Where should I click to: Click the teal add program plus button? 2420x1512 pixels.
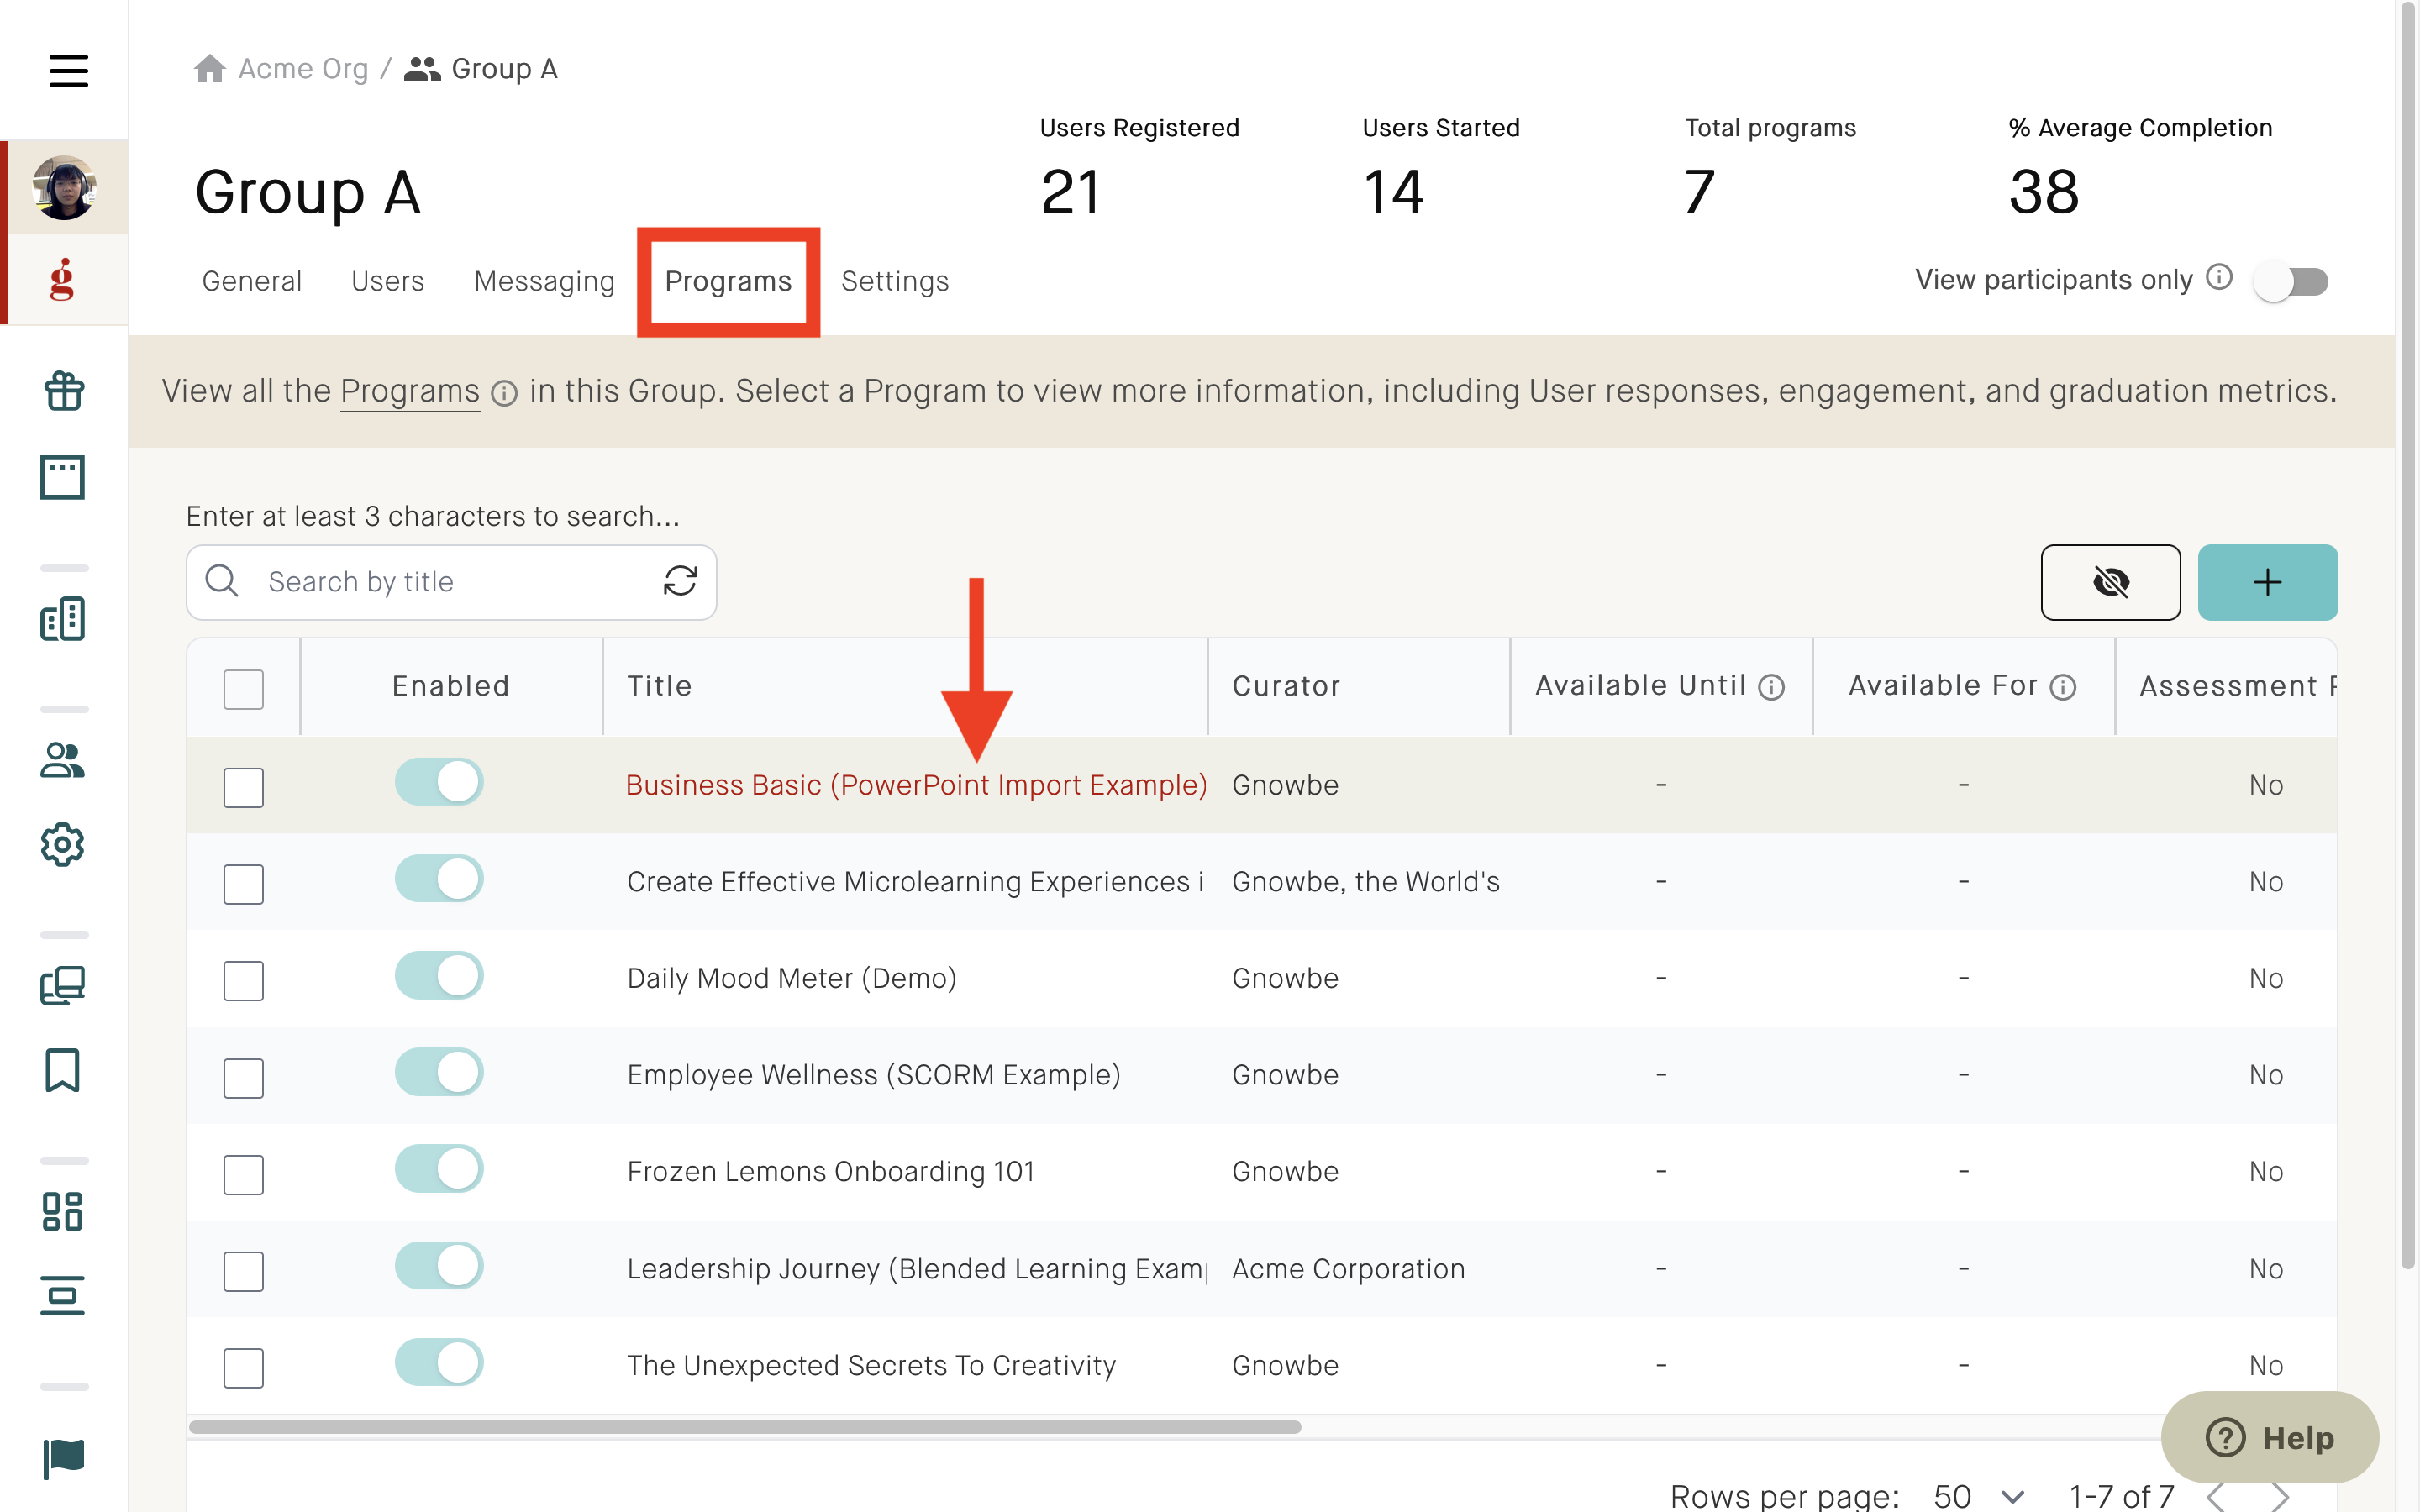coord(2267,582)
